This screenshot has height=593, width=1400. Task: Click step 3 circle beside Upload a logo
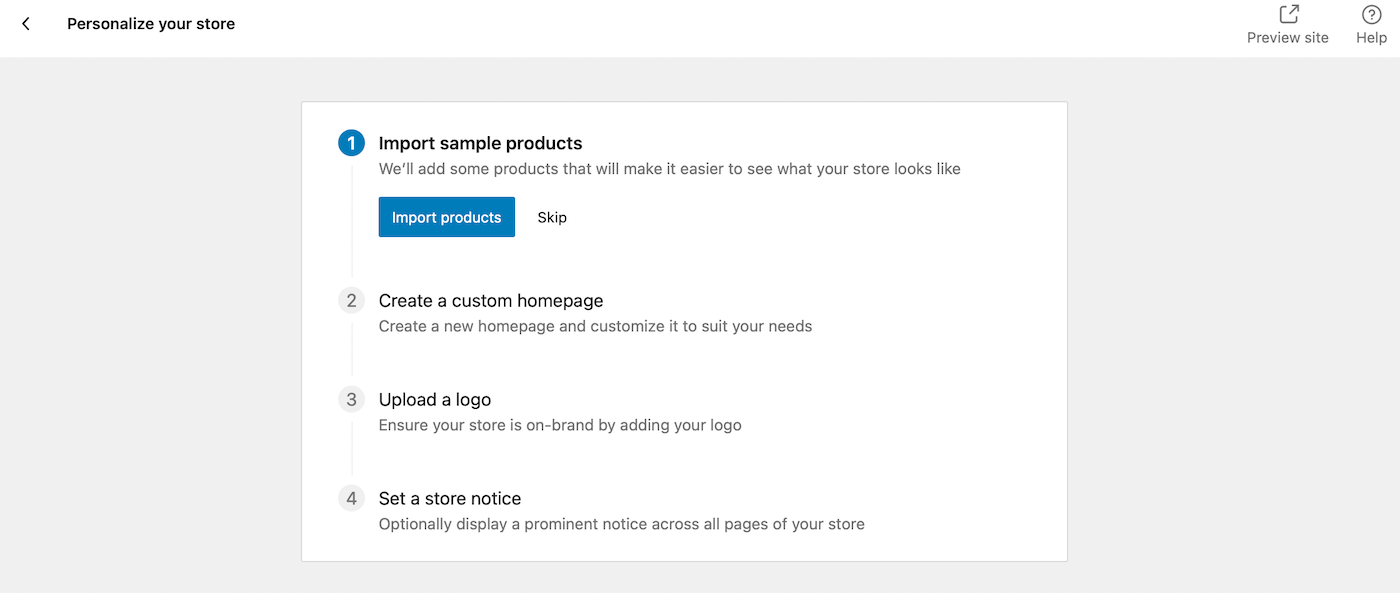[x=351, y=399]
